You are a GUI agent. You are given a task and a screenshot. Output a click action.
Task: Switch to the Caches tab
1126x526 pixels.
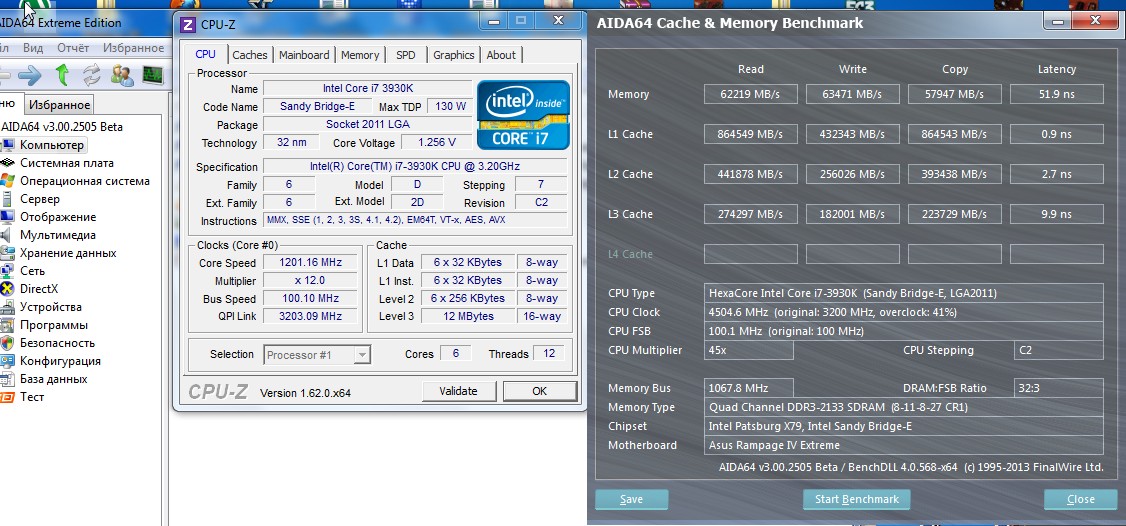(x=250, y=55)
